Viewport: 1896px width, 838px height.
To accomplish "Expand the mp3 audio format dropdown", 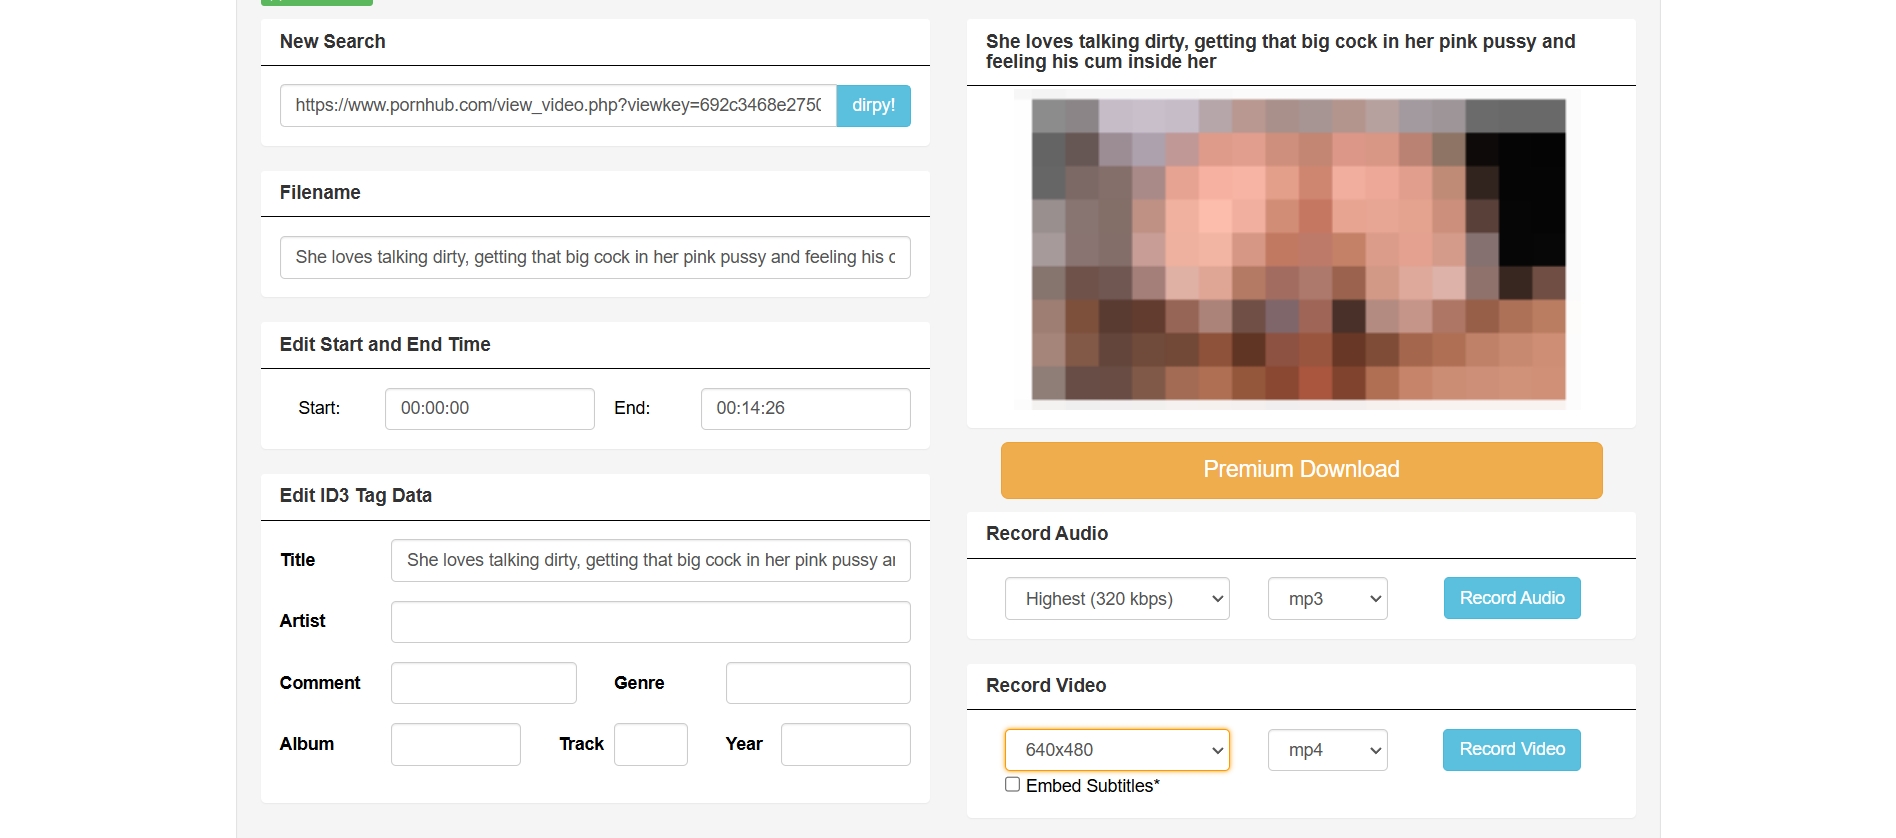I will (x=1327, y=599).
